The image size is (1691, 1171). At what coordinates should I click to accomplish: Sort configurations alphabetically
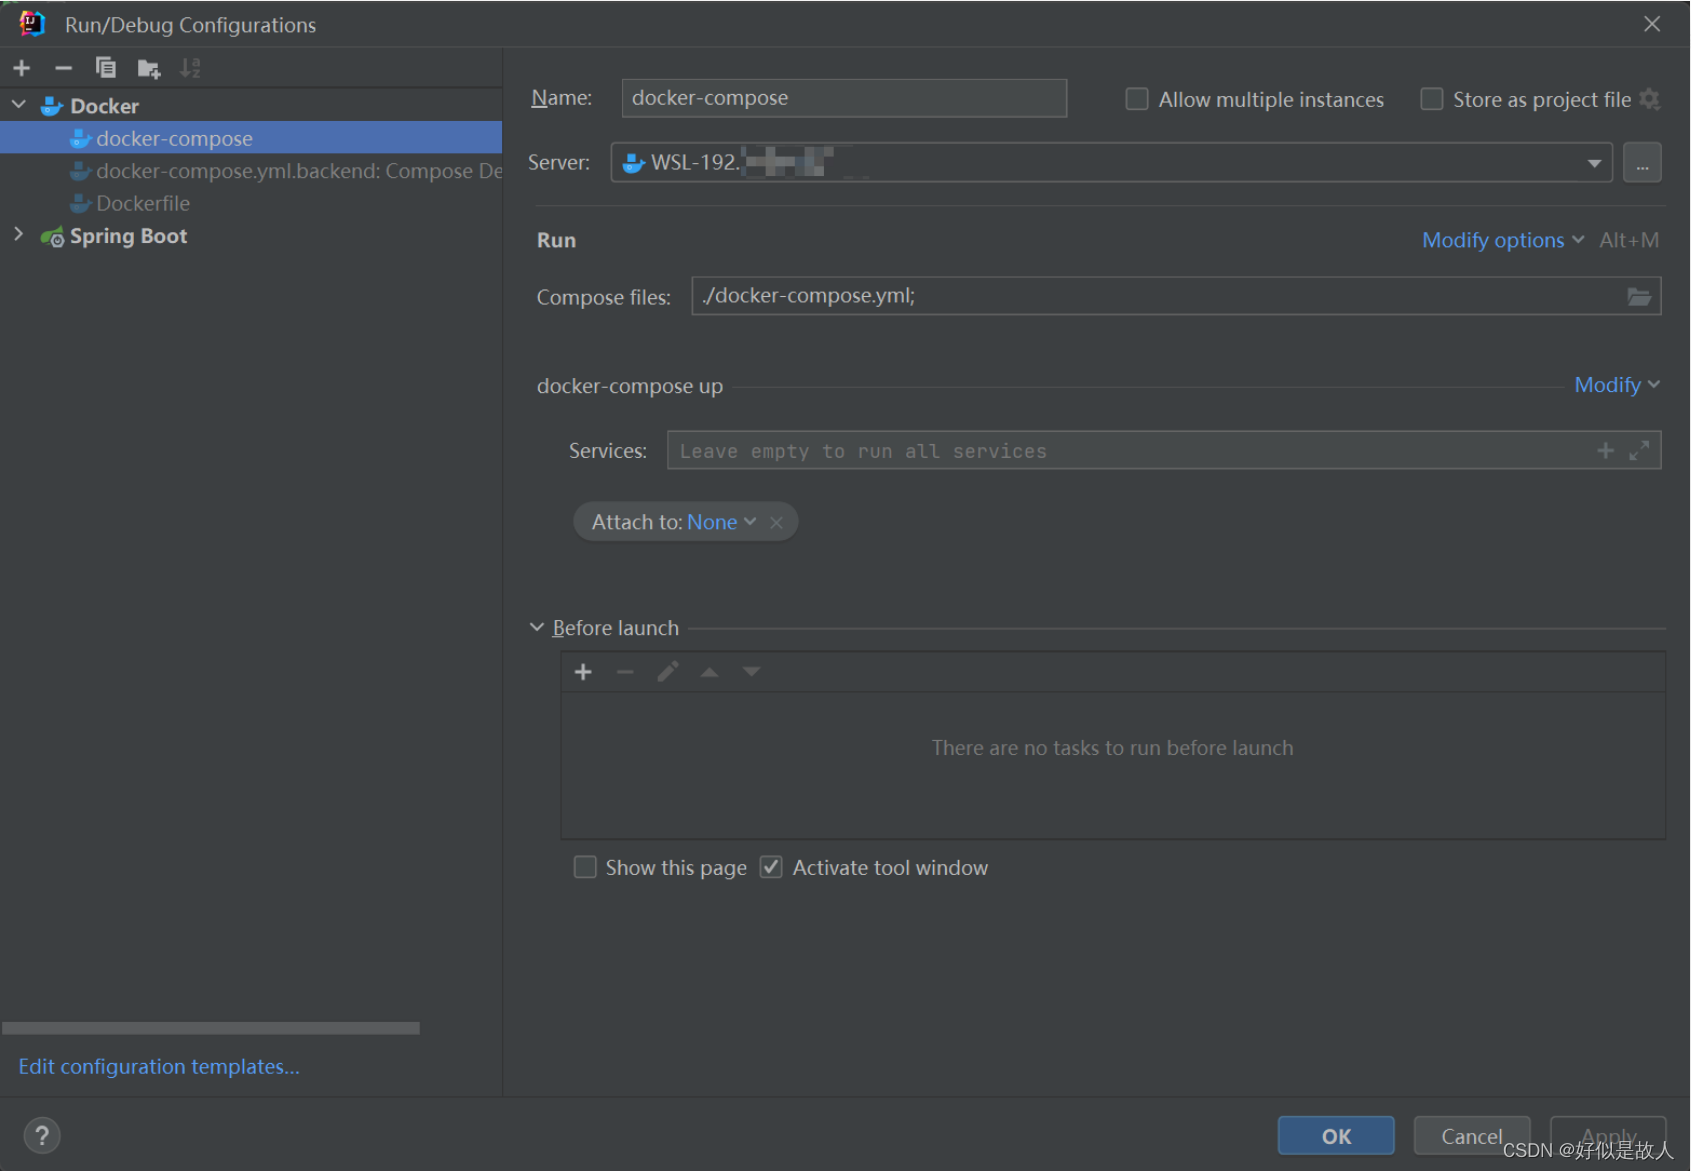point(190,67)
